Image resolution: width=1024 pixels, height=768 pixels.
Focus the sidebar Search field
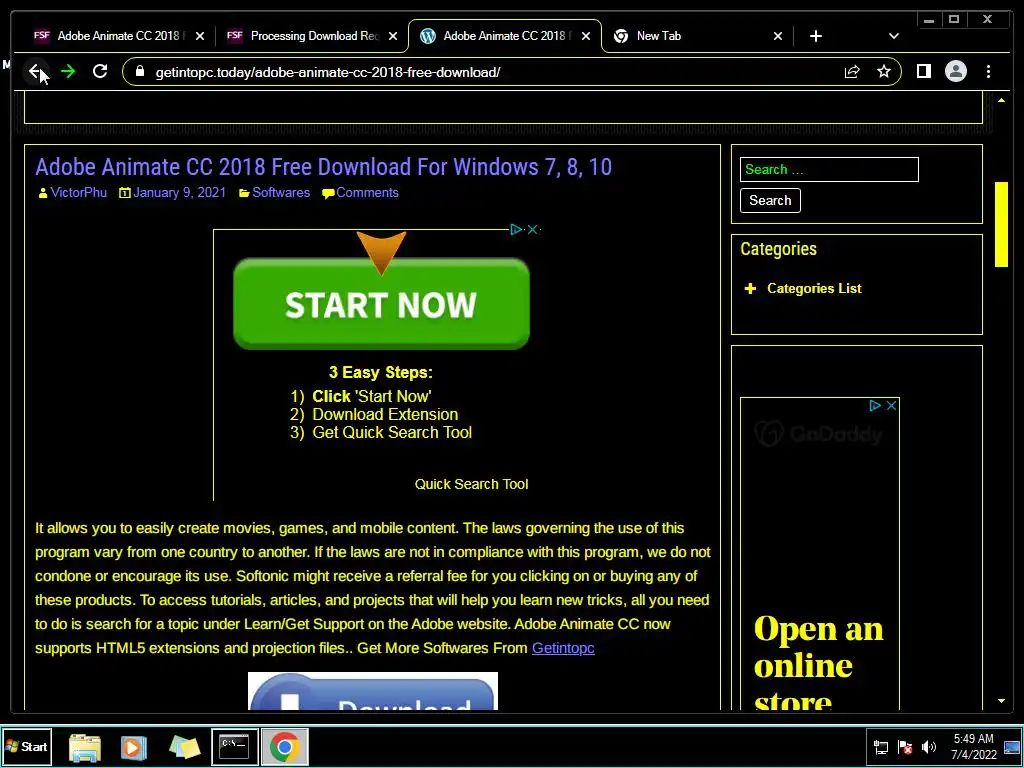point(829,170)
